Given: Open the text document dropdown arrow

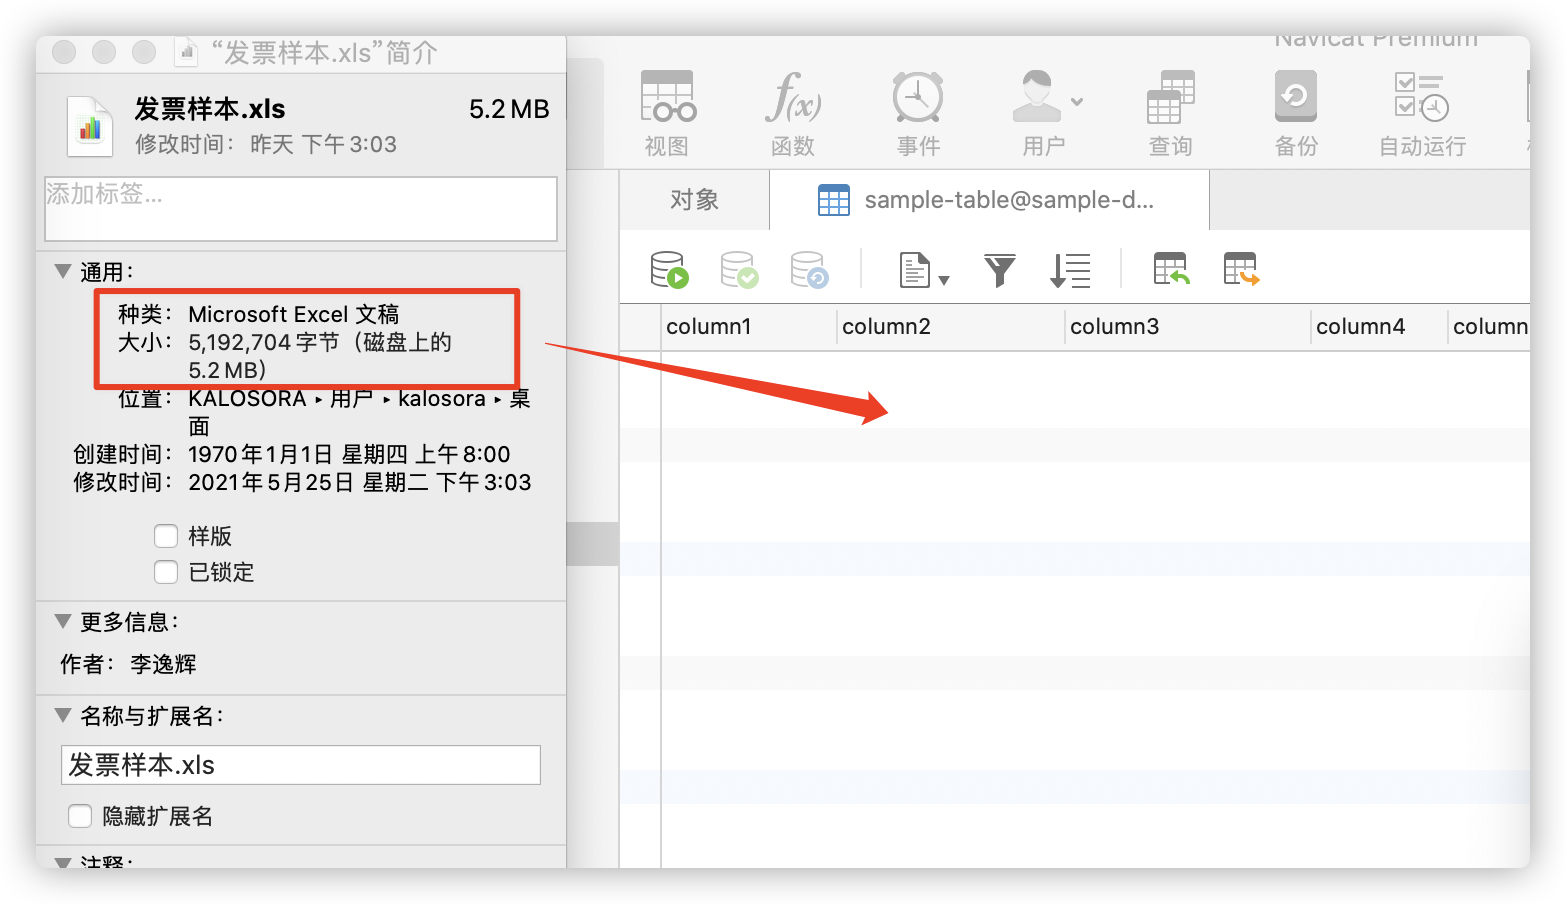Looking at the screenshot, I should pyautogui.click(x=943, y=280).
